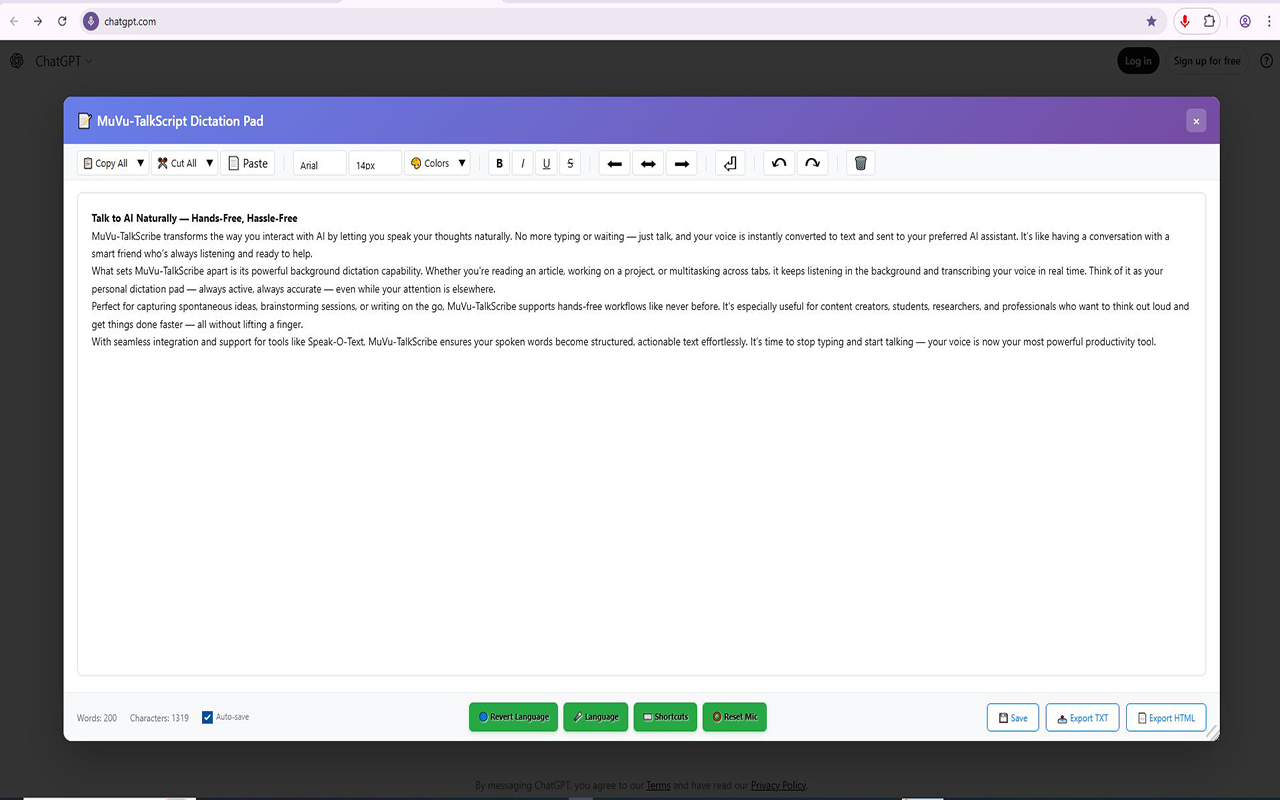Reload the chatgpt.com page
This screenshot has height=800, width=1280.
tap(62, 21)
